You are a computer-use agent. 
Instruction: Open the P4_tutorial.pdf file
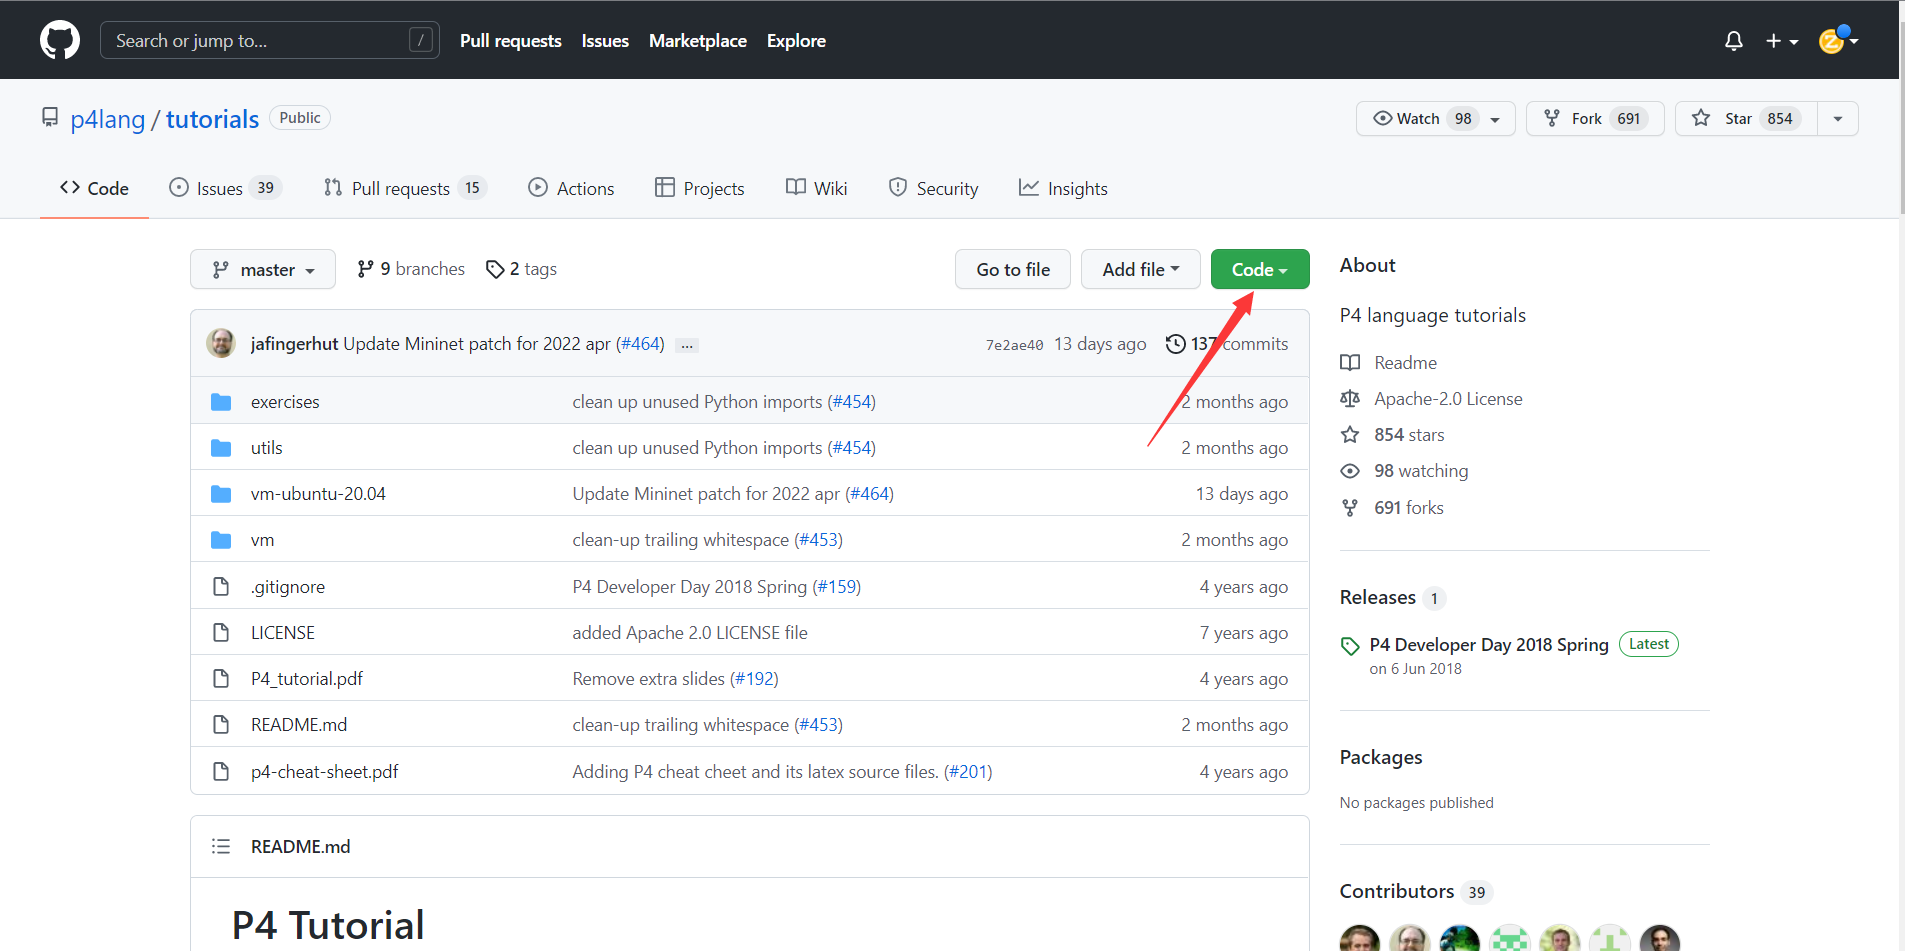tap(307, 679)
